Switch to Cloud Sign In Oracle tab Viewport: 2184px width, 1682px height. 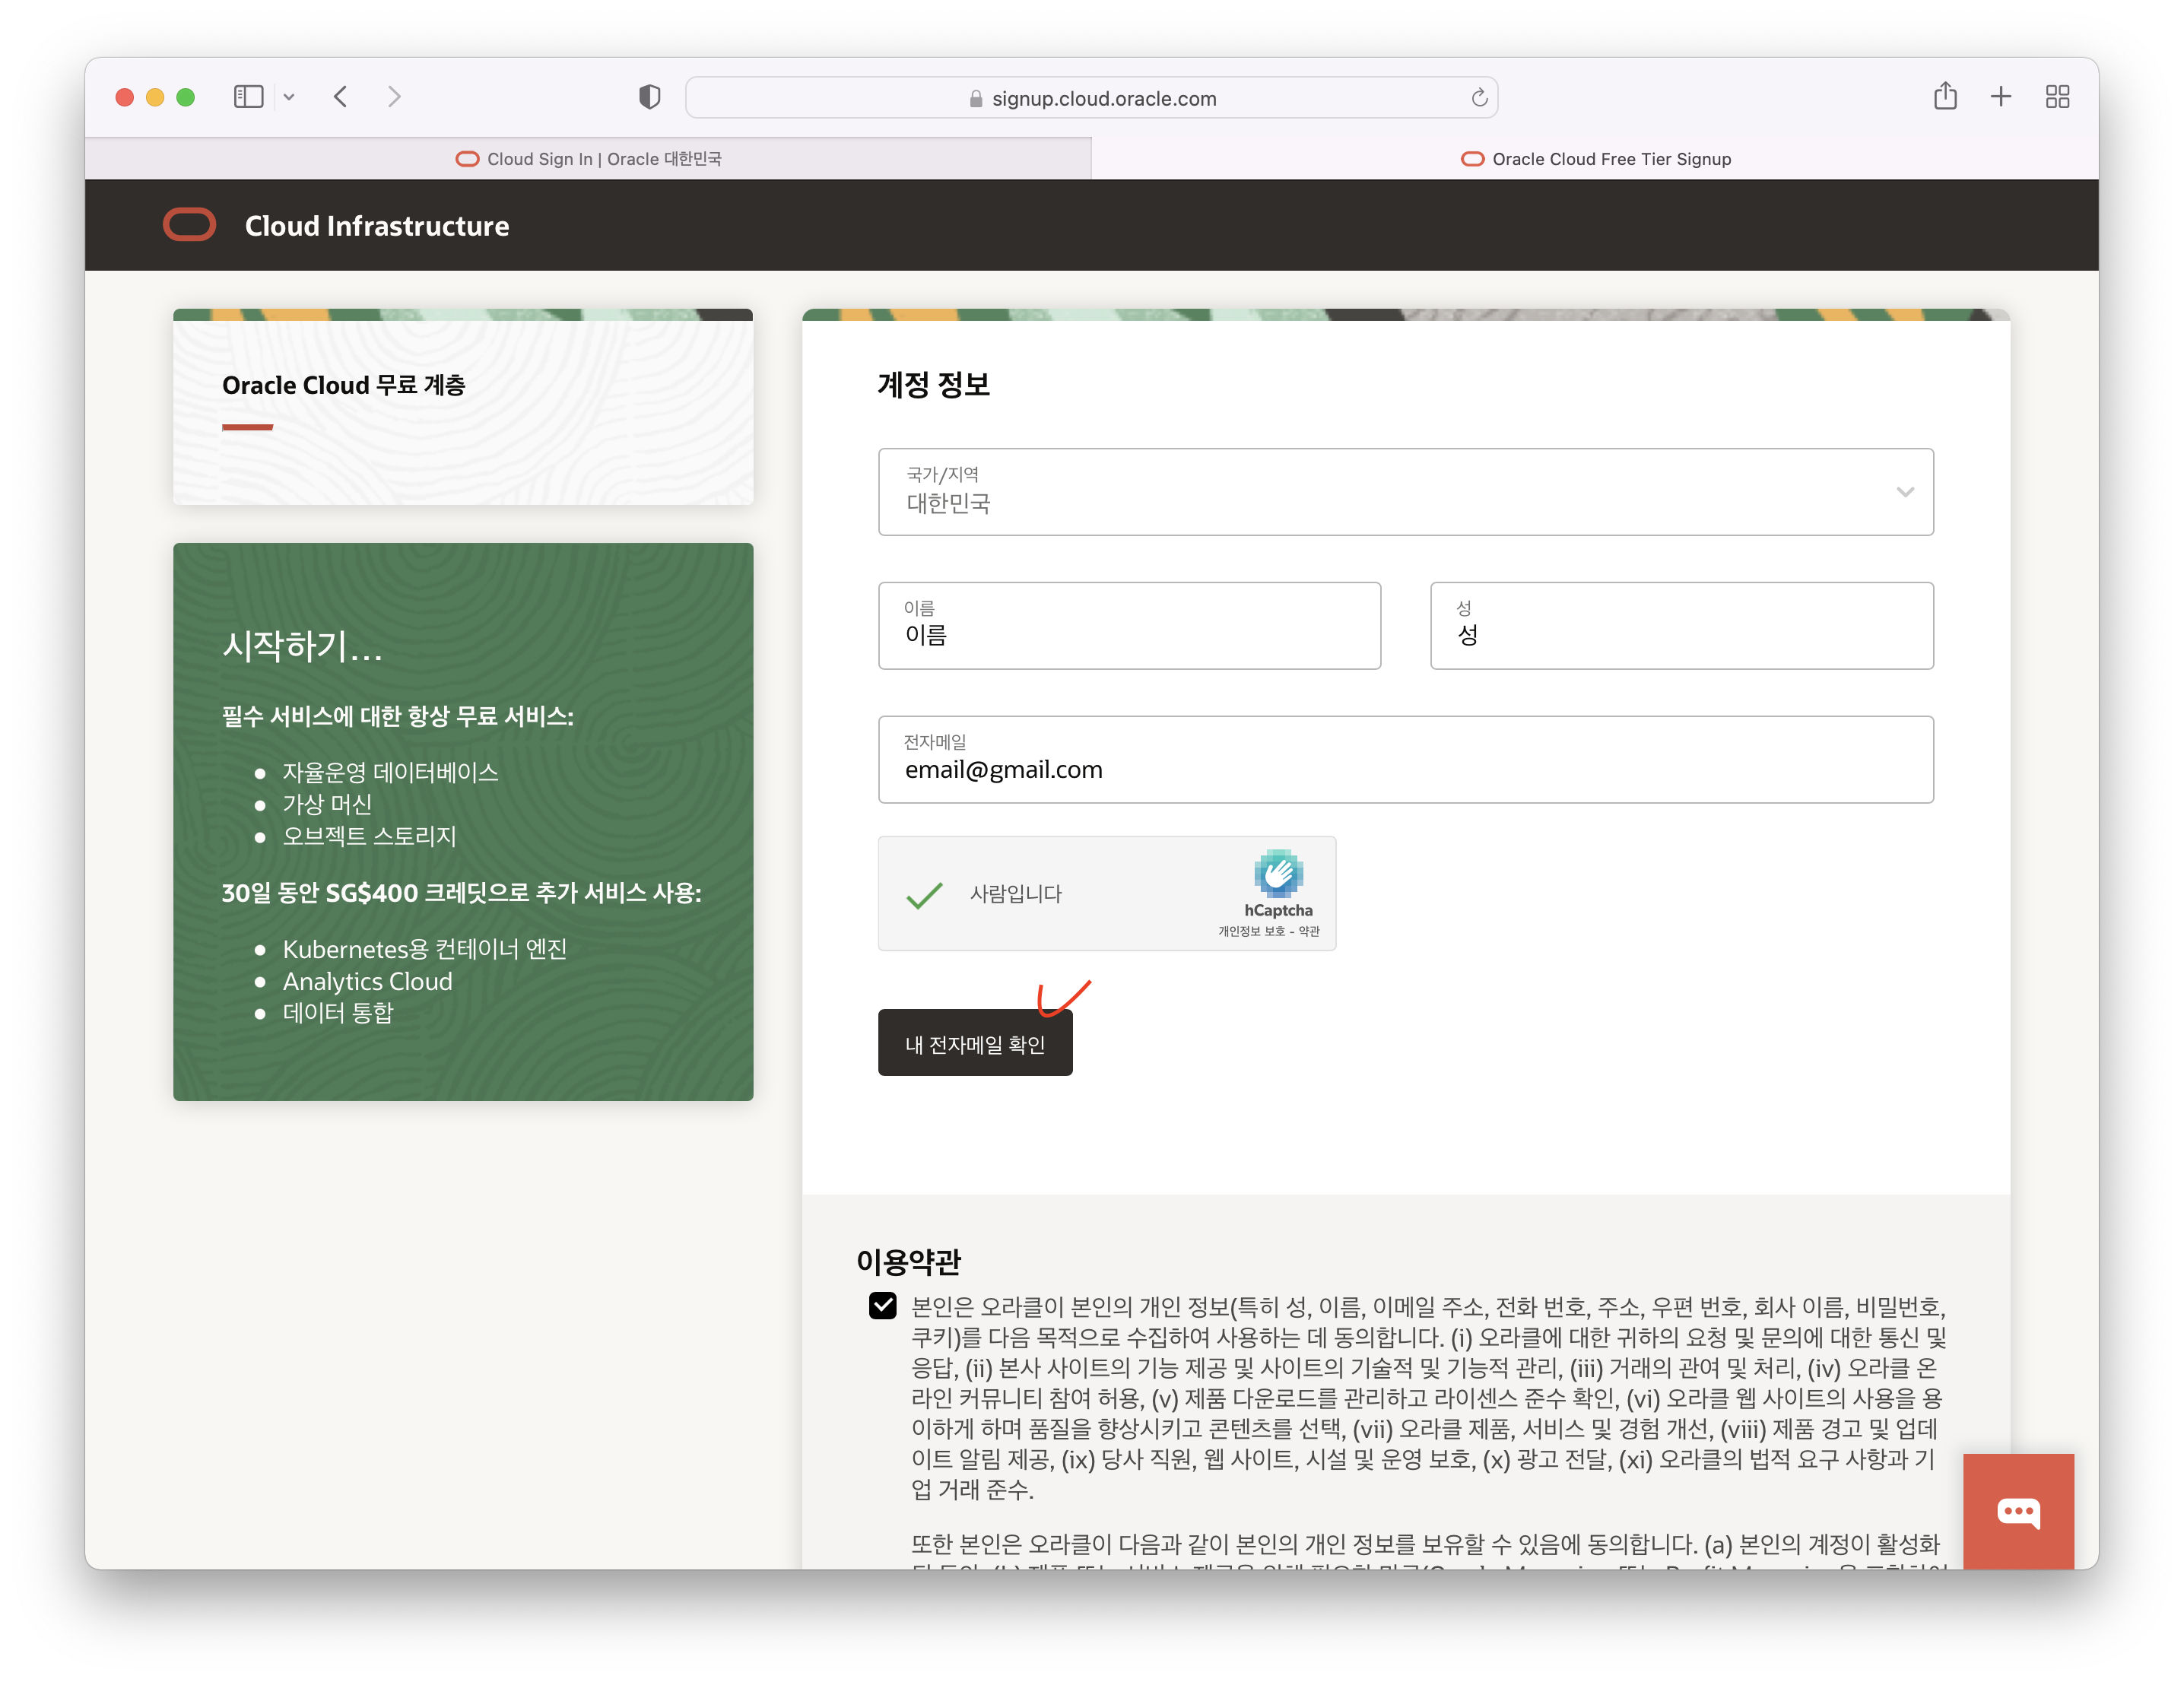588,159
